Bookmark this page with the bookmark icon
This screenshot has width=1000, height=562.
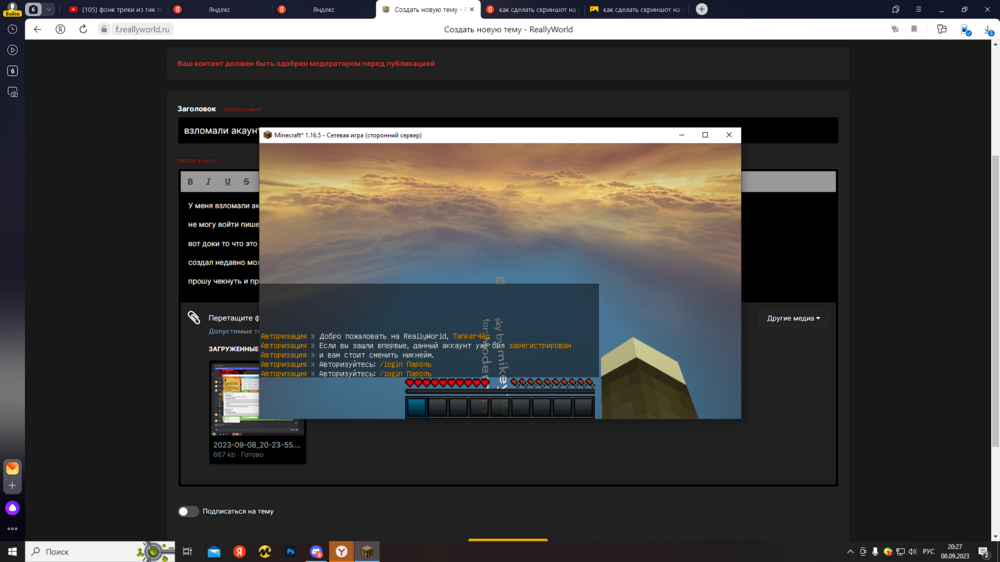(x=914, y=29)
